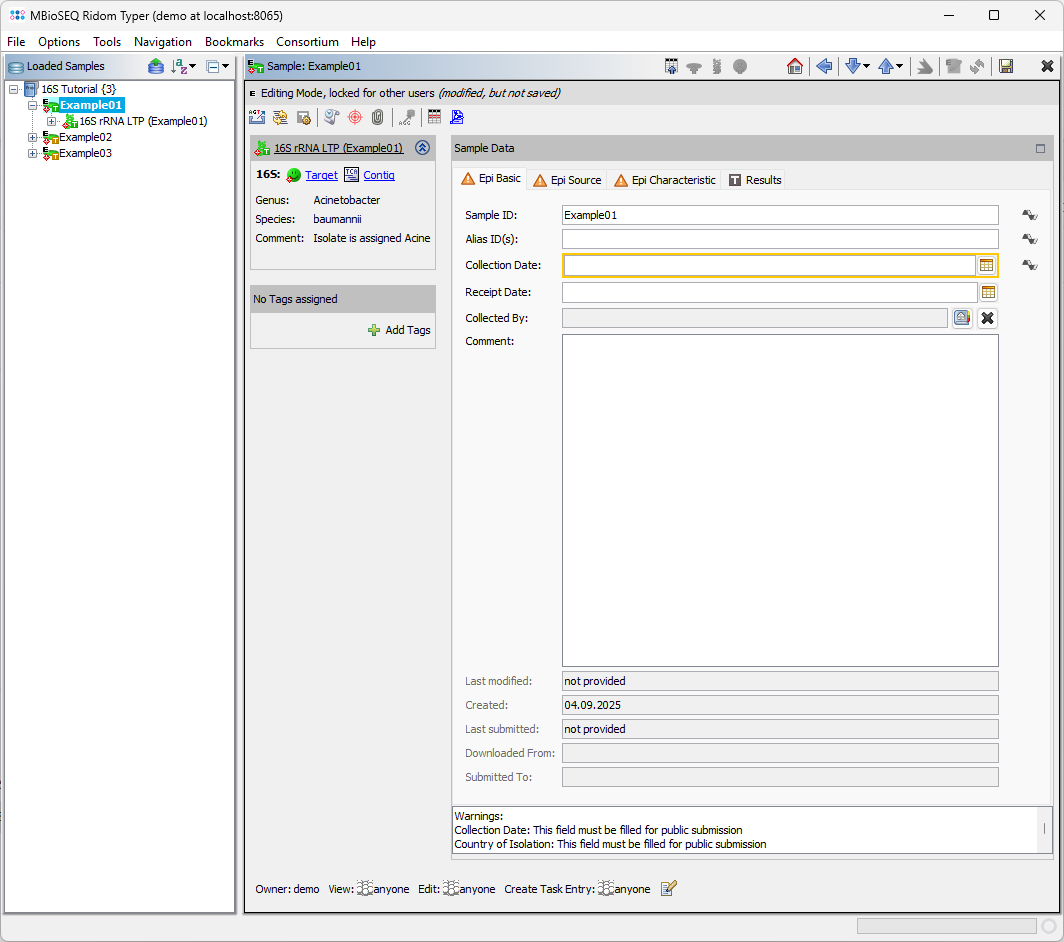Collapse the Example01 tree node
Screen dimensions: 1064x942
32,105
